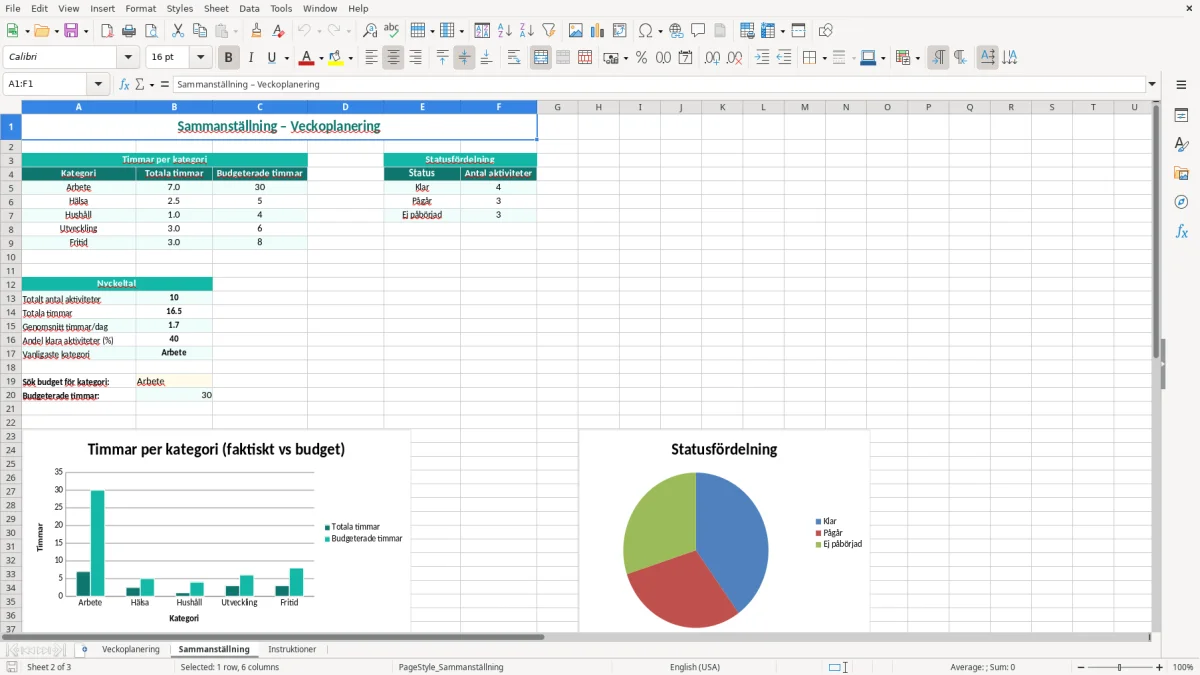Apply the red font color swatch
The image size is (1200, 675).
[307, 58]
